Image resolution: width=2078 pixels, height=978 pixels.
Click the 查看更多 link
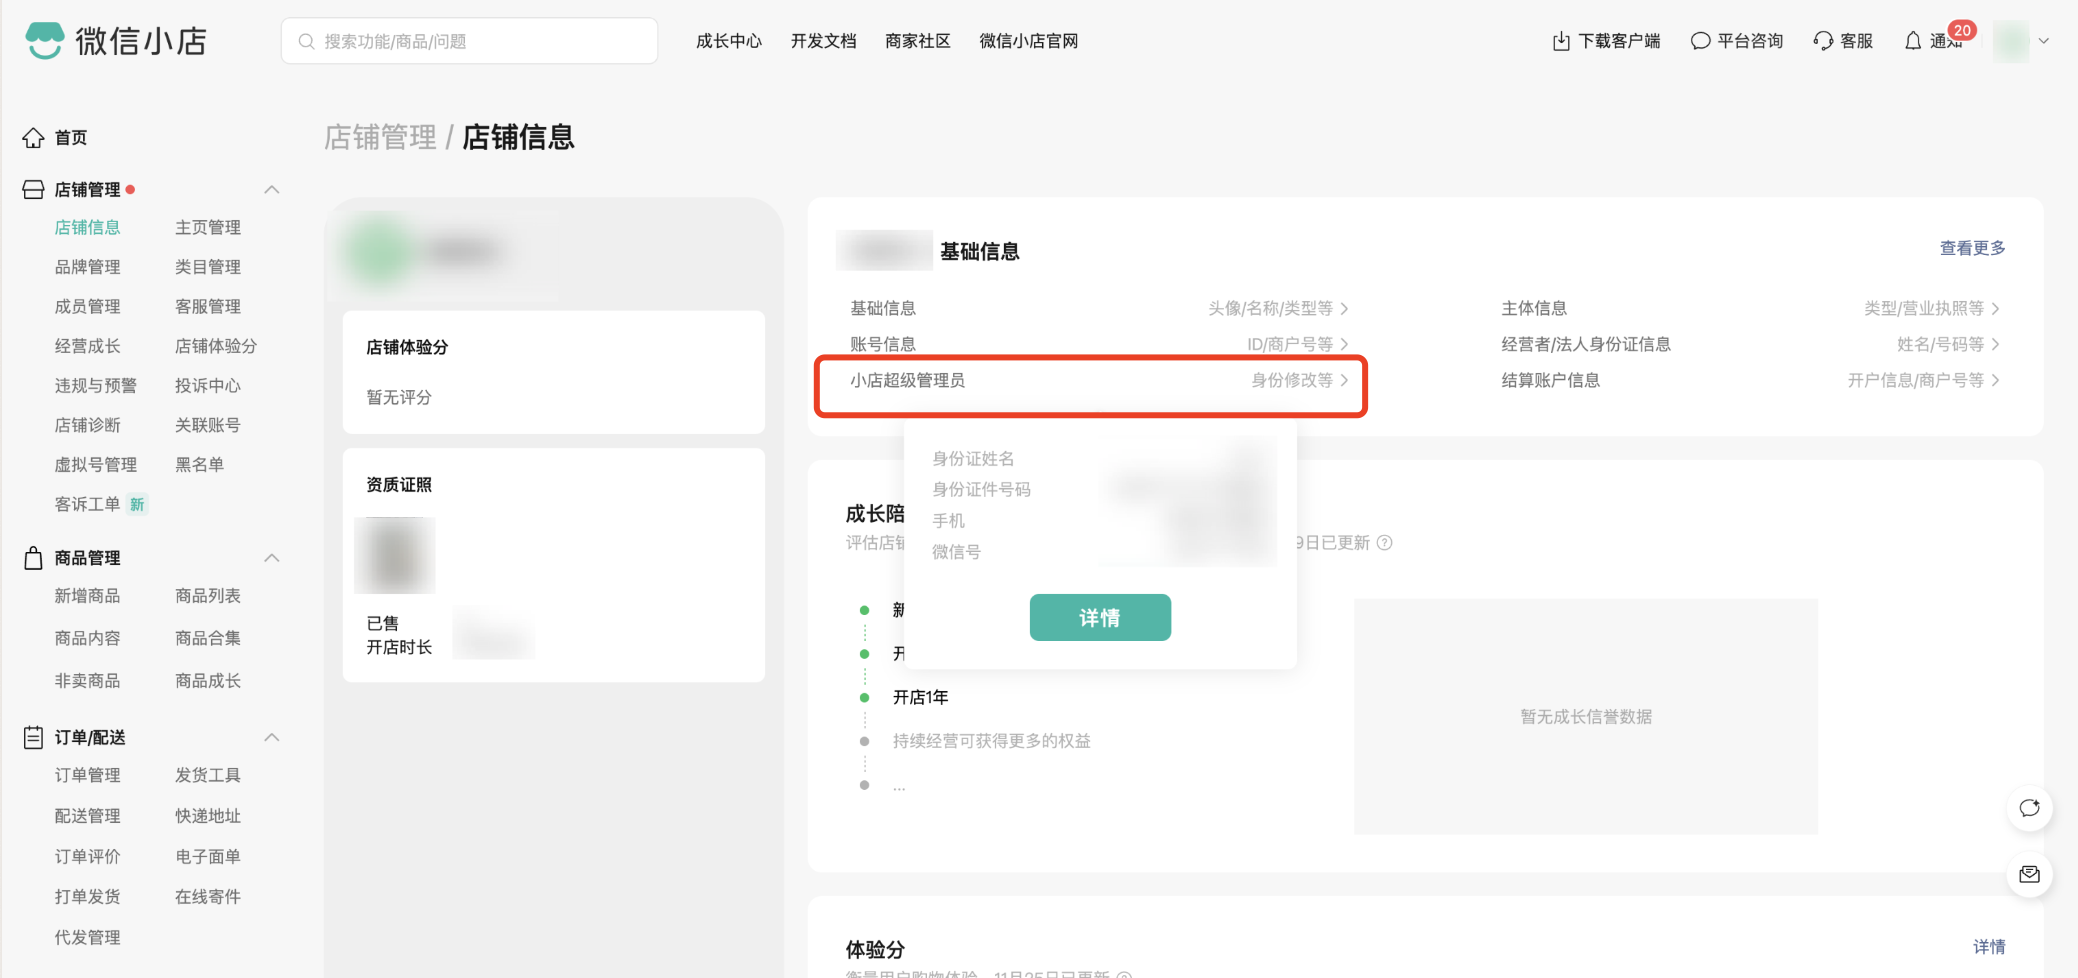coord(1972,248)
